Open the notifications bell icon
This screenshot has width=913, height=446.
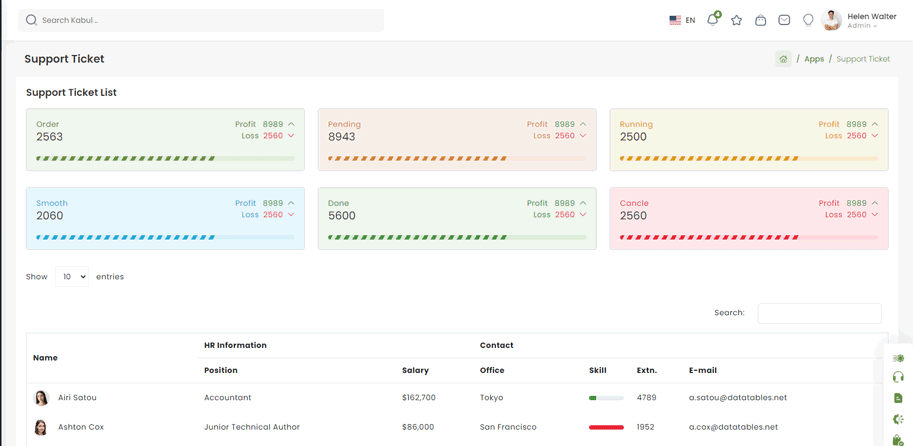712,20
